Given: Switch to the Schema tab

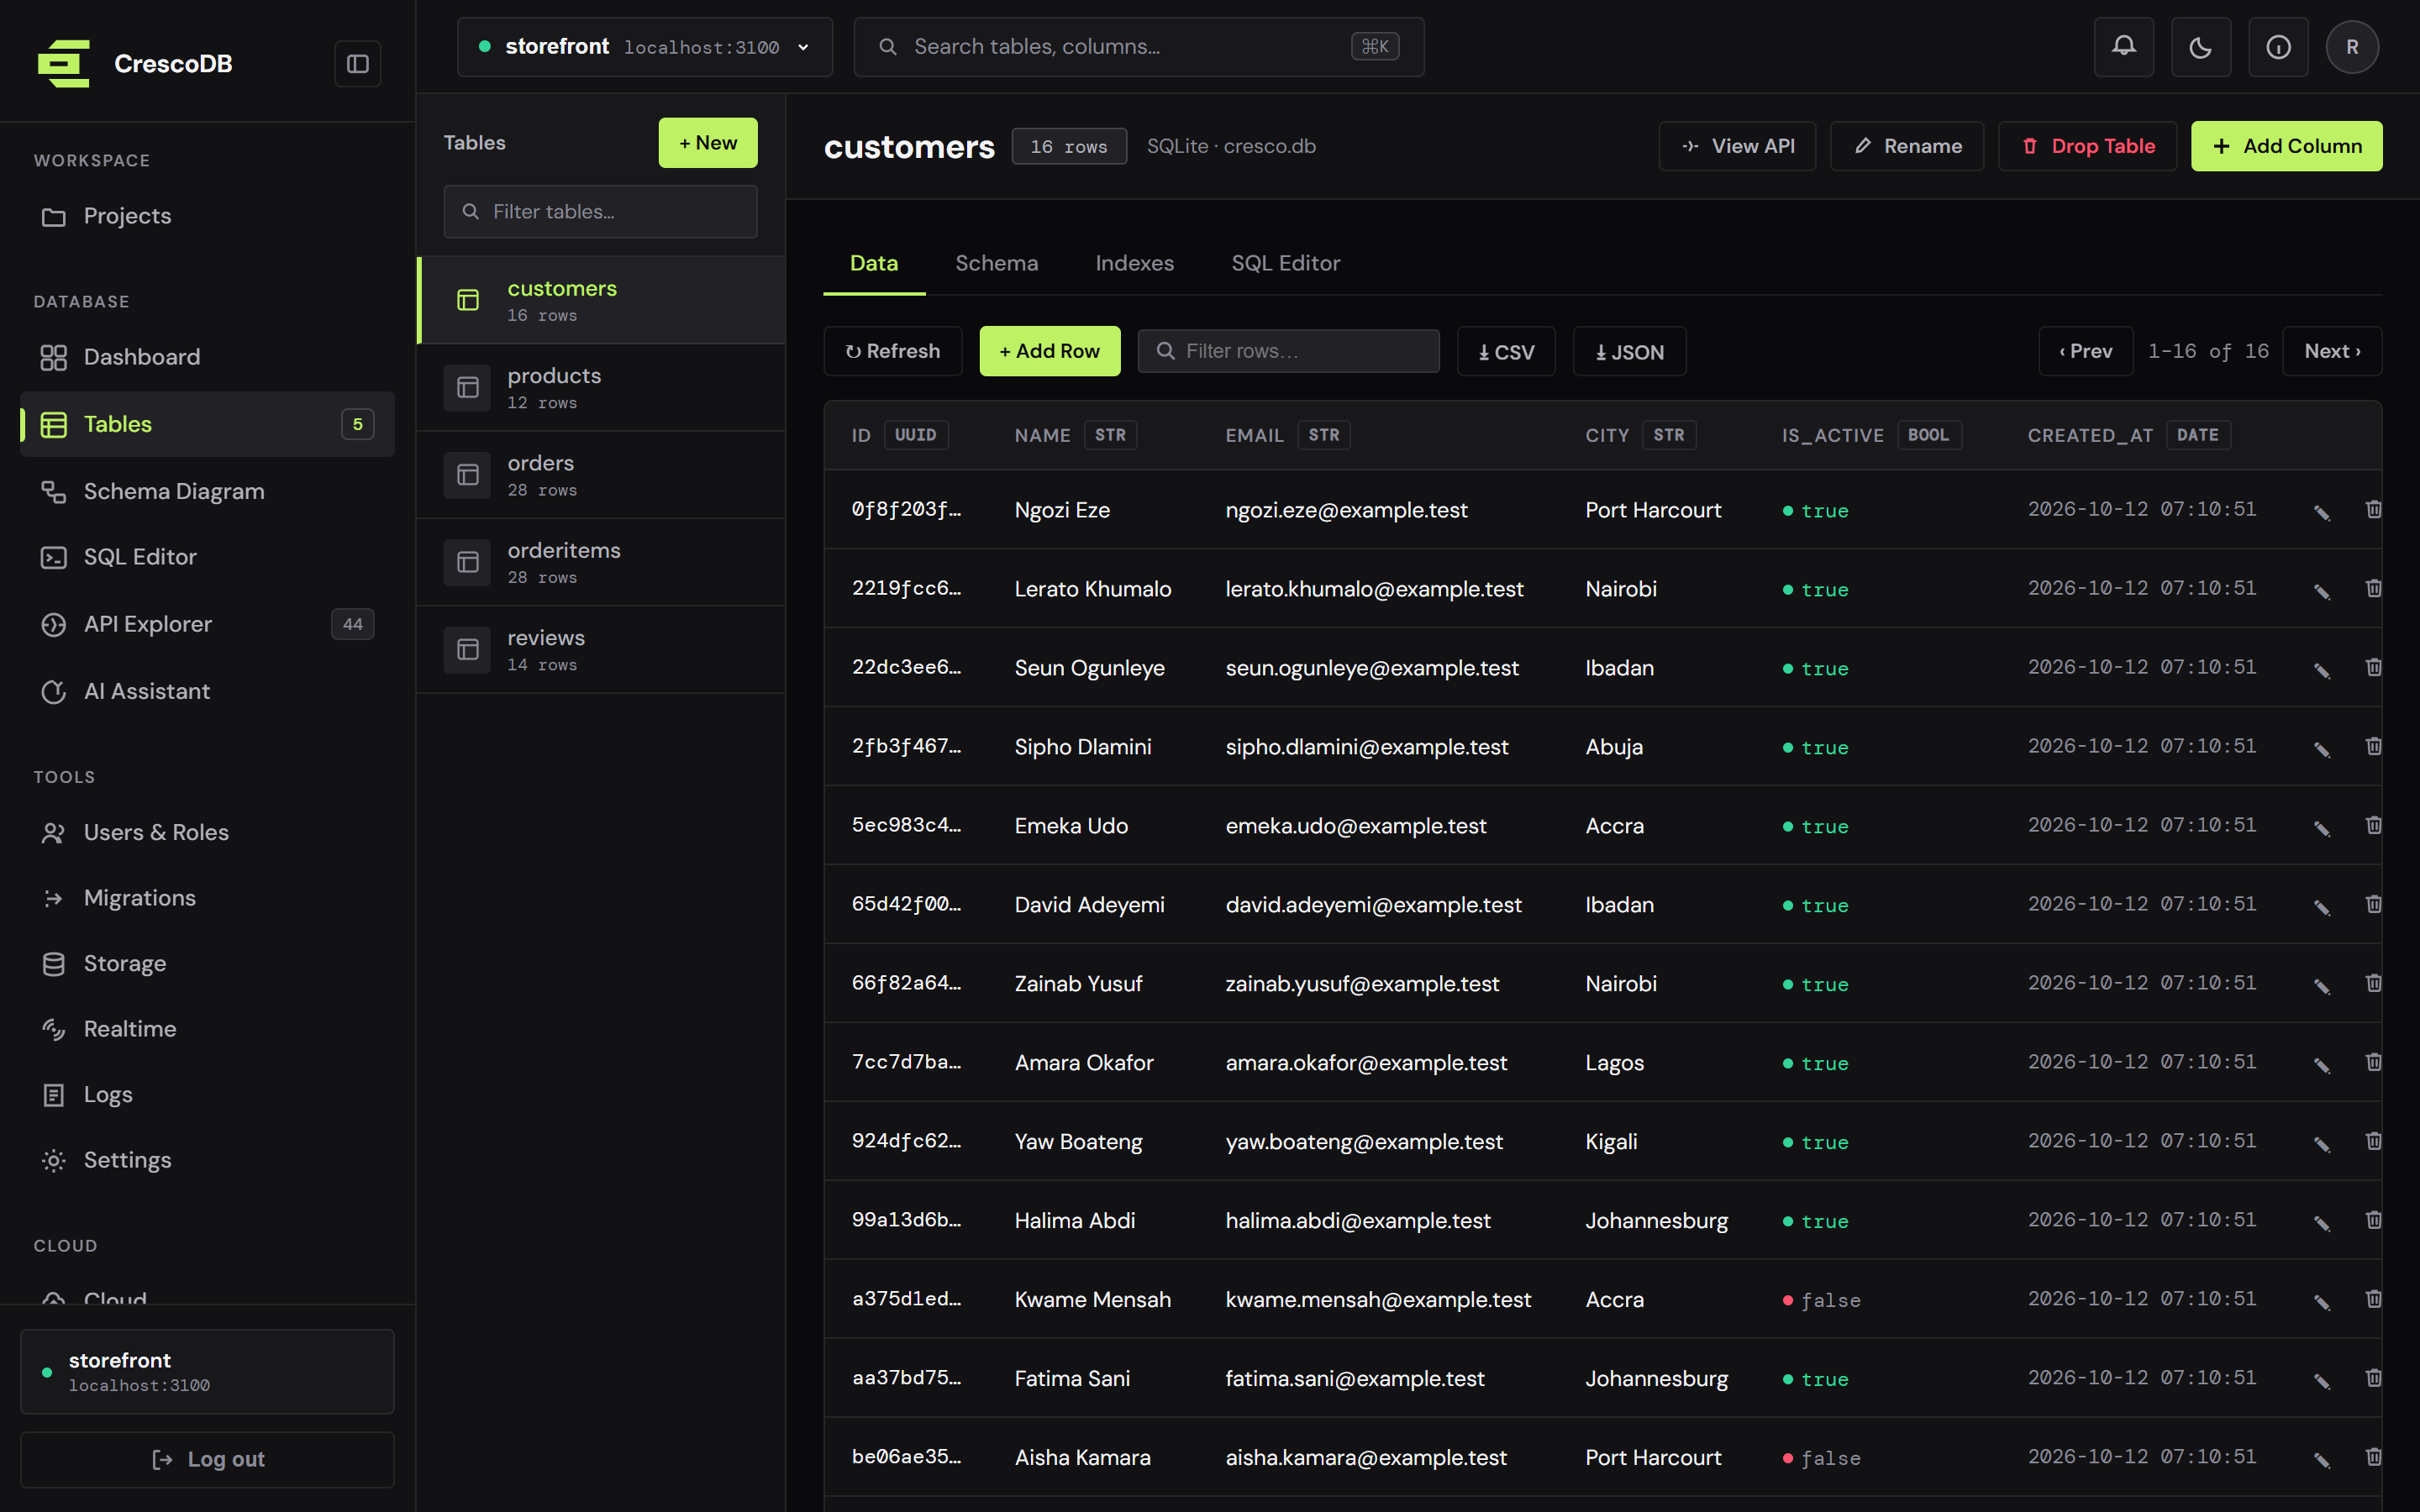Looking at the screenshot, I should point(996,263).
